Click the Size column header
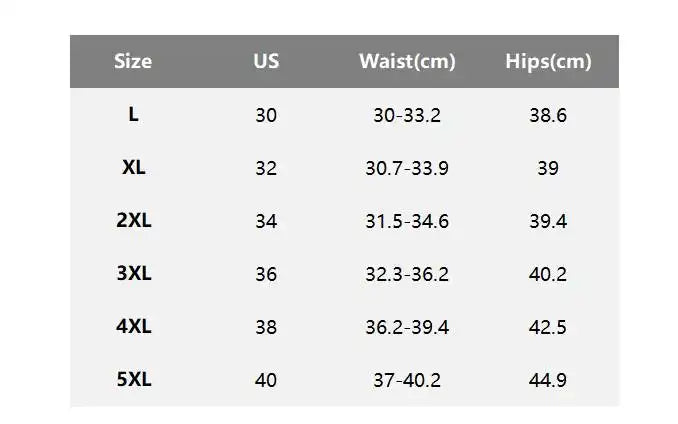 pos(133,61)
